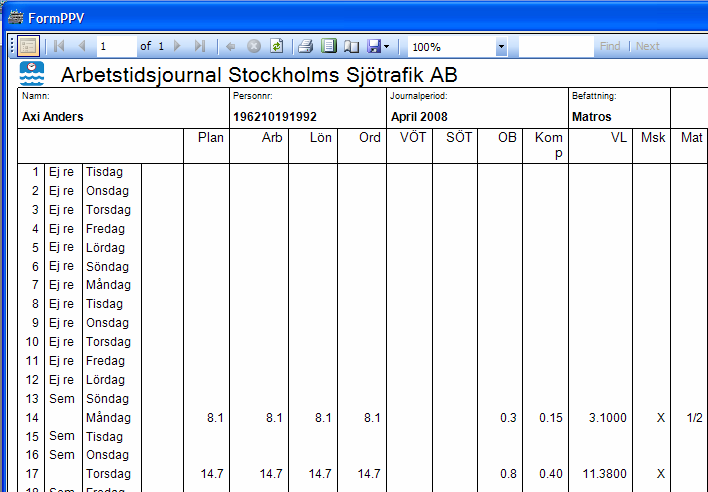Click Ej re code in row 10
Image resolution: width=708 pixels, height=492 pixels.
click(61, 342)
